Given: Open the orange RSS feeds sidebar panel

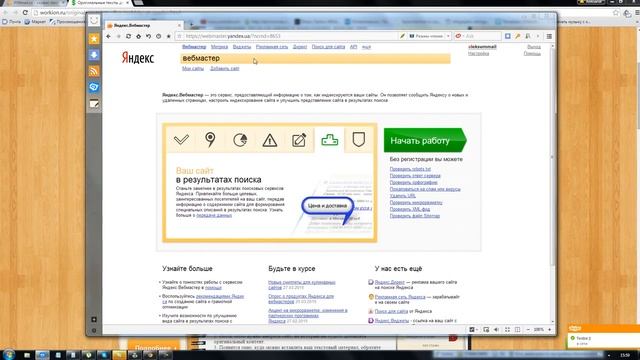Looking at the screenshot, I should 94,71.
